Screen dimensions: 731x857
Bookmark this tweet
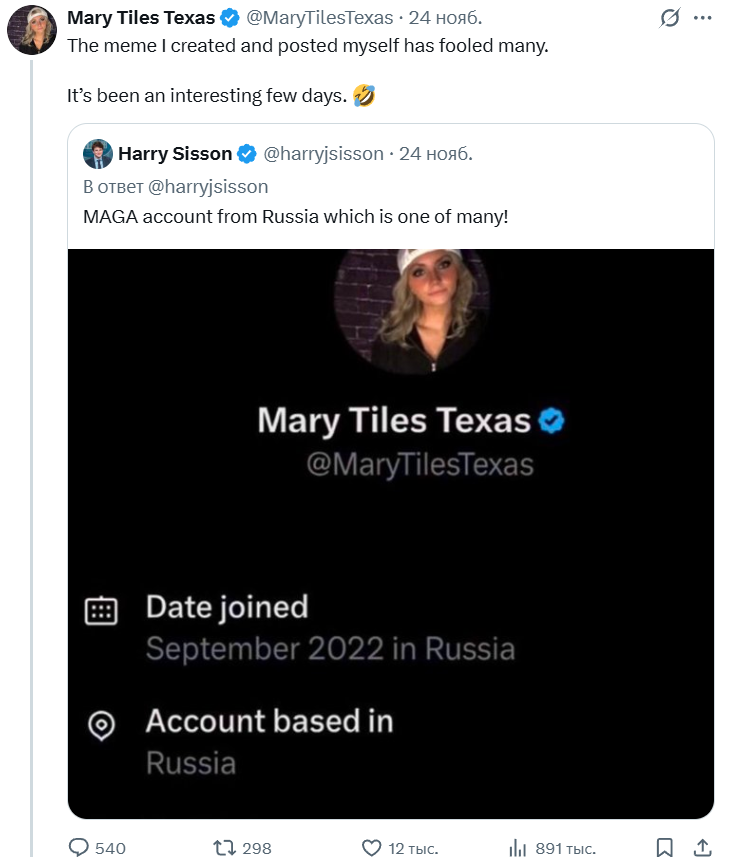665,848
